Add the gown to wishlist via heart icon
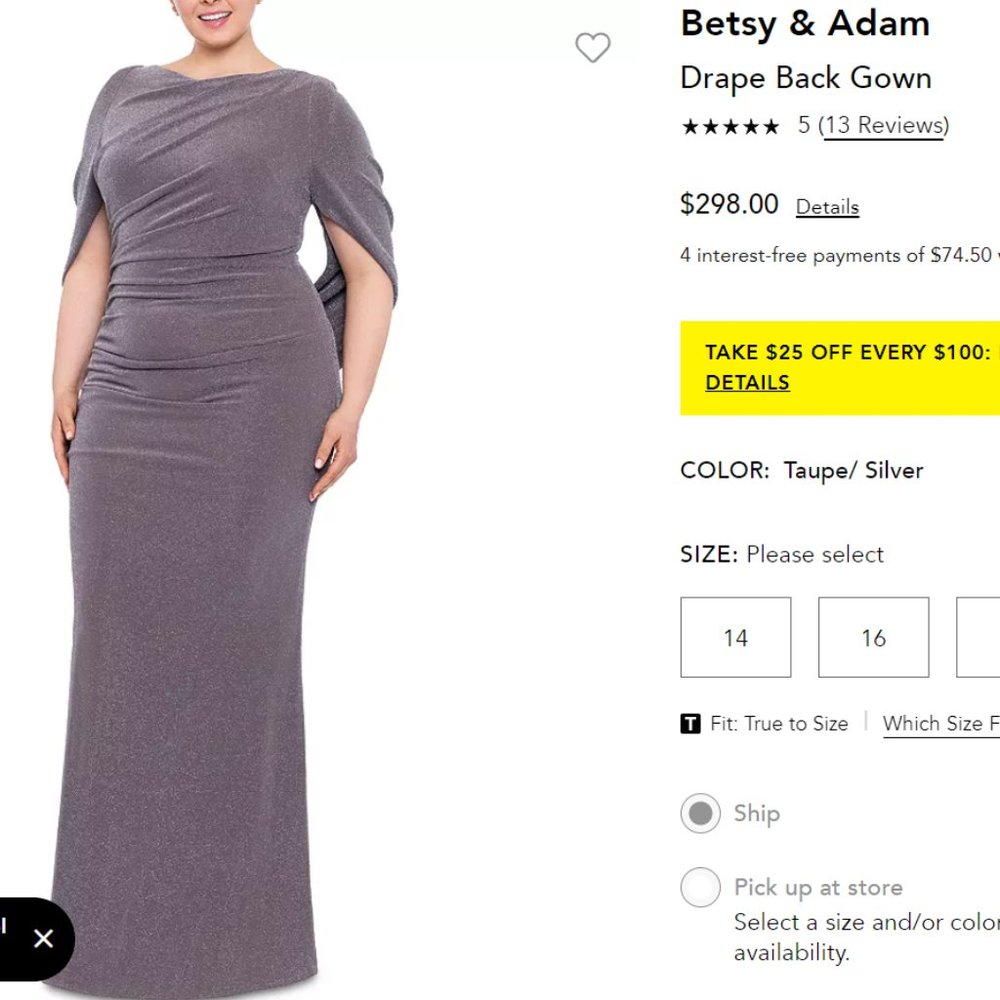Image resolution: width=1000 pixels, height=1000 pixels. pyautogui.click(x=594, y=47)
